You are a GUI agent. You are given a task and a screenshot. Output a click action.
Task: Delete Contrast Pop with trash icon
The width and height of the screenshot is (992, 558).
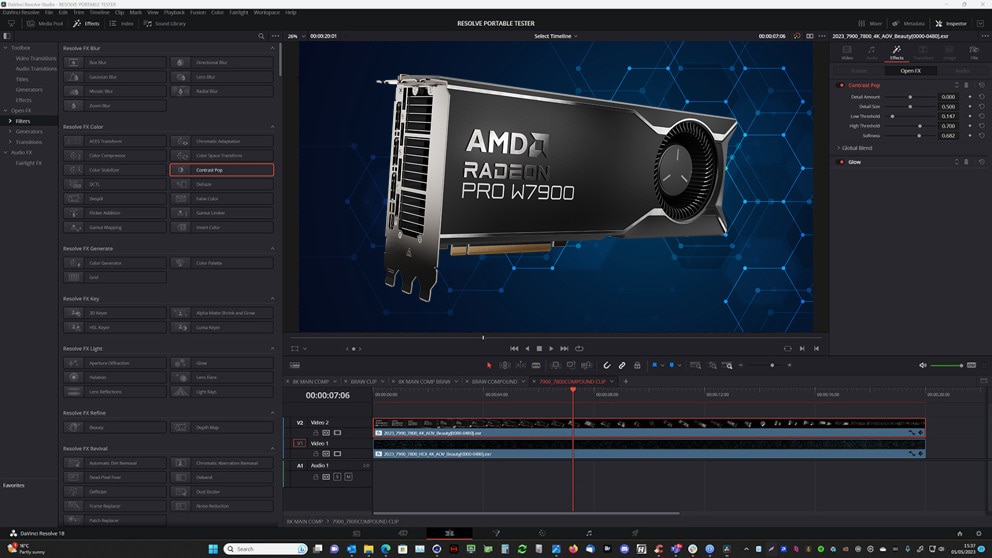click(966, 85)
